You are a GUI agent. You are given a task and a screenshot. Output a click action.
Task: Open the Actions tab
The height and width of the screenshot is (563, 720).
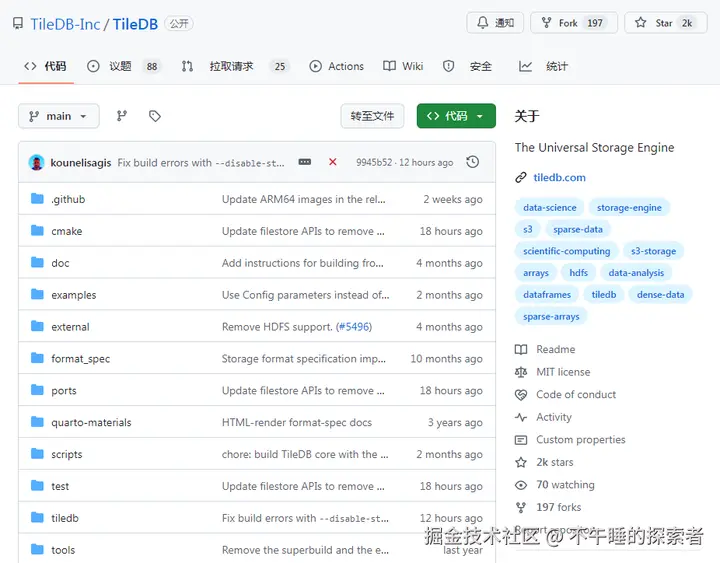pyautogui.click(x=337, y=67)
